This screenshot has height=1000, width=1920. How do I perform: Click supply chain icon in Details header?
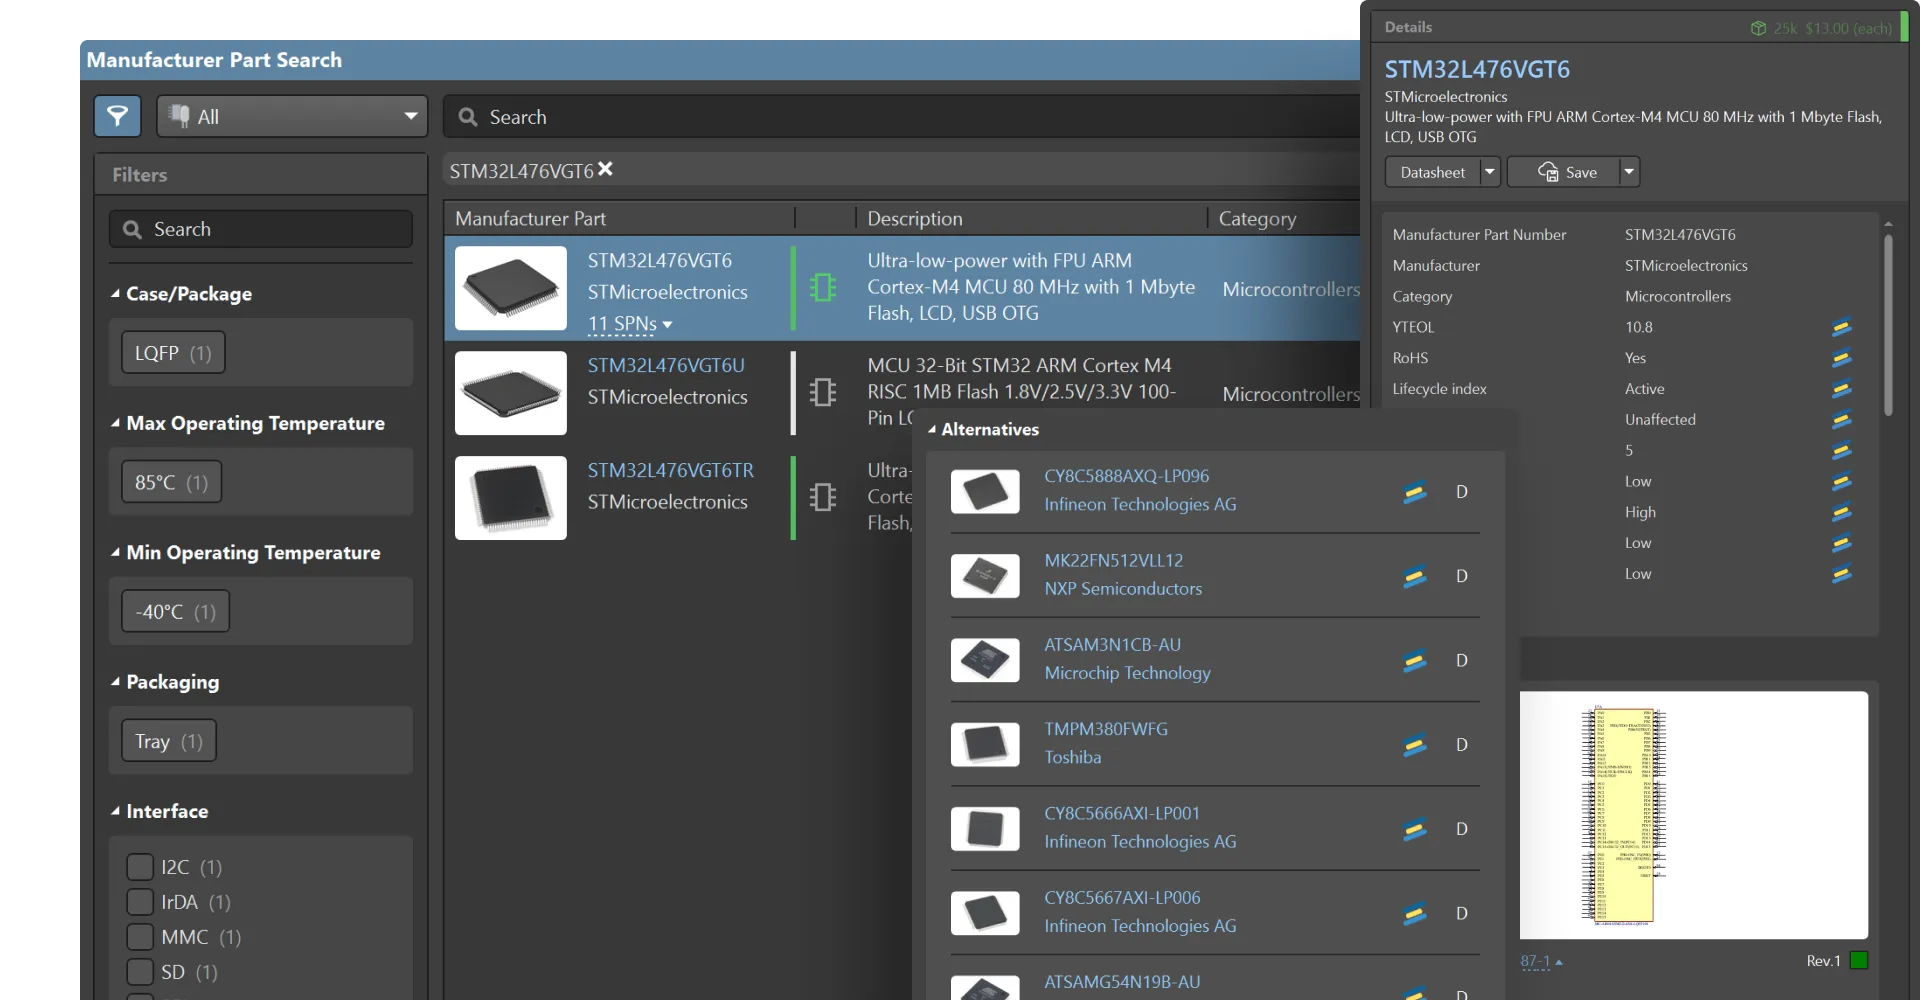[1758, 28]
